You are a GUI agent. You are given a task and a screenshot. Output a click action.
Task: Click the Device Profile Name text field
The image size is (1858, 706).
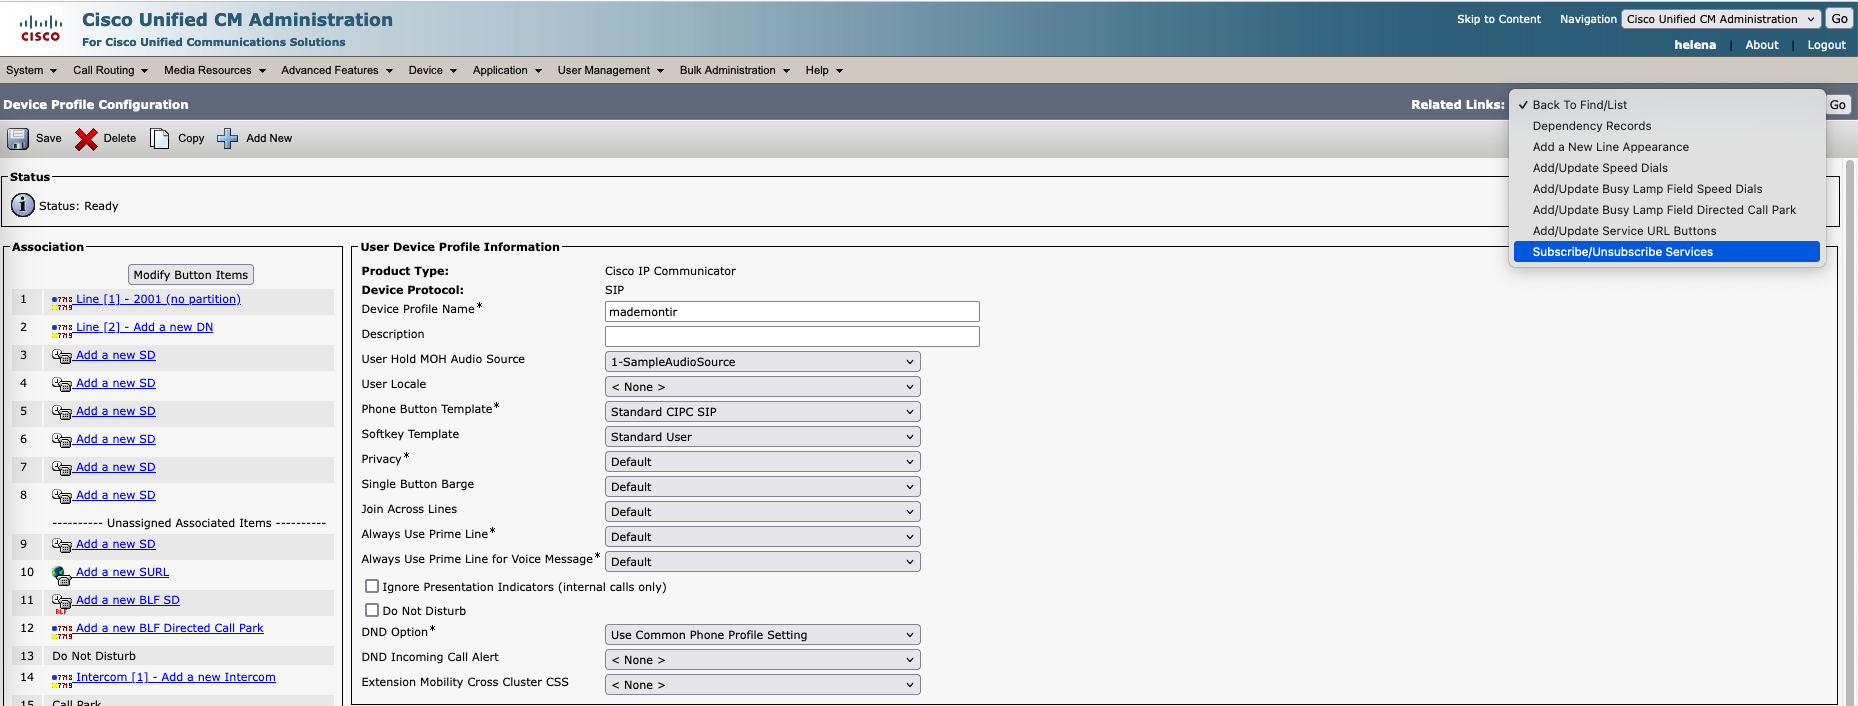(x=792, y=312)
